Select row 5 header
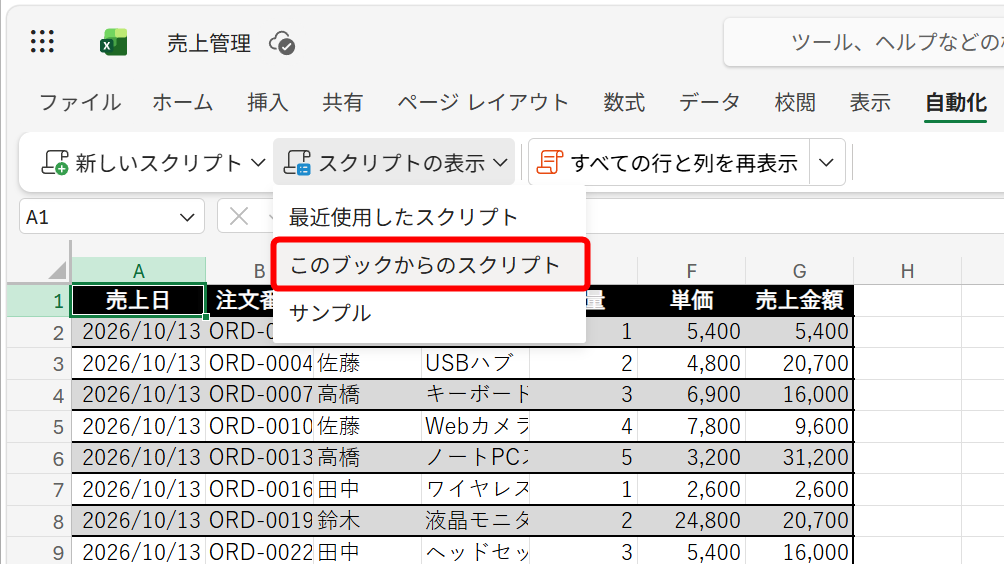 click(38, 426)
